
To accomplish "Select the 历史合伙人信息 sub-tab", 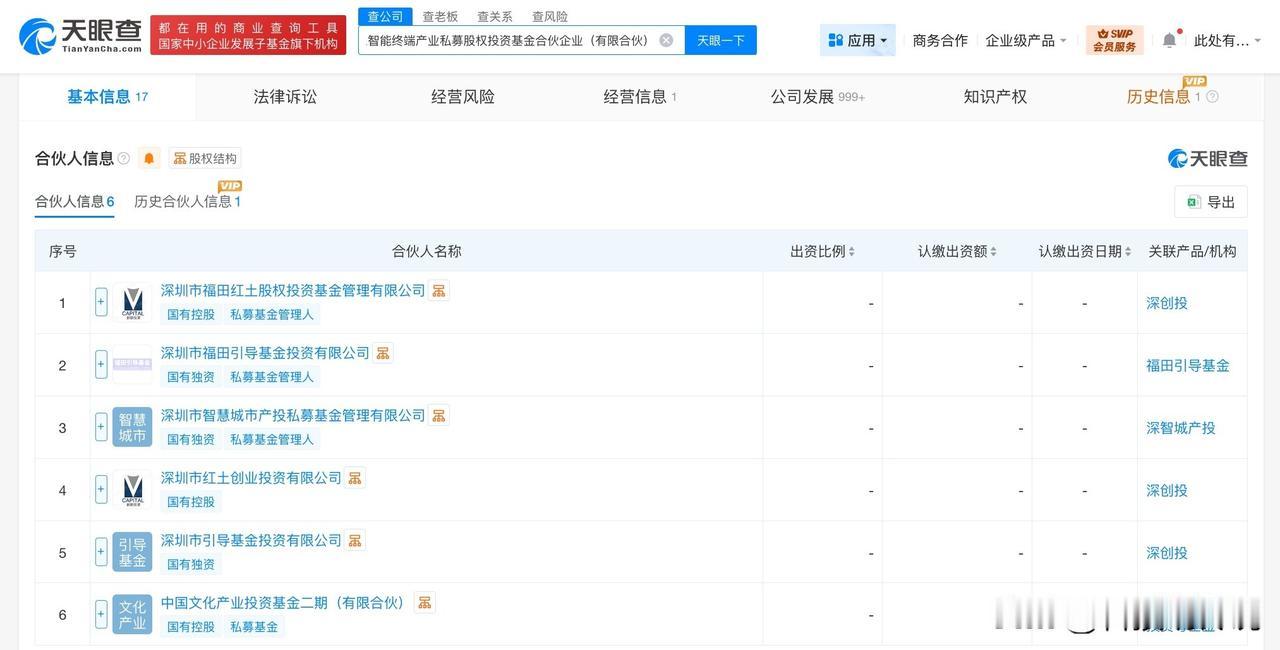I will [187, 201].
